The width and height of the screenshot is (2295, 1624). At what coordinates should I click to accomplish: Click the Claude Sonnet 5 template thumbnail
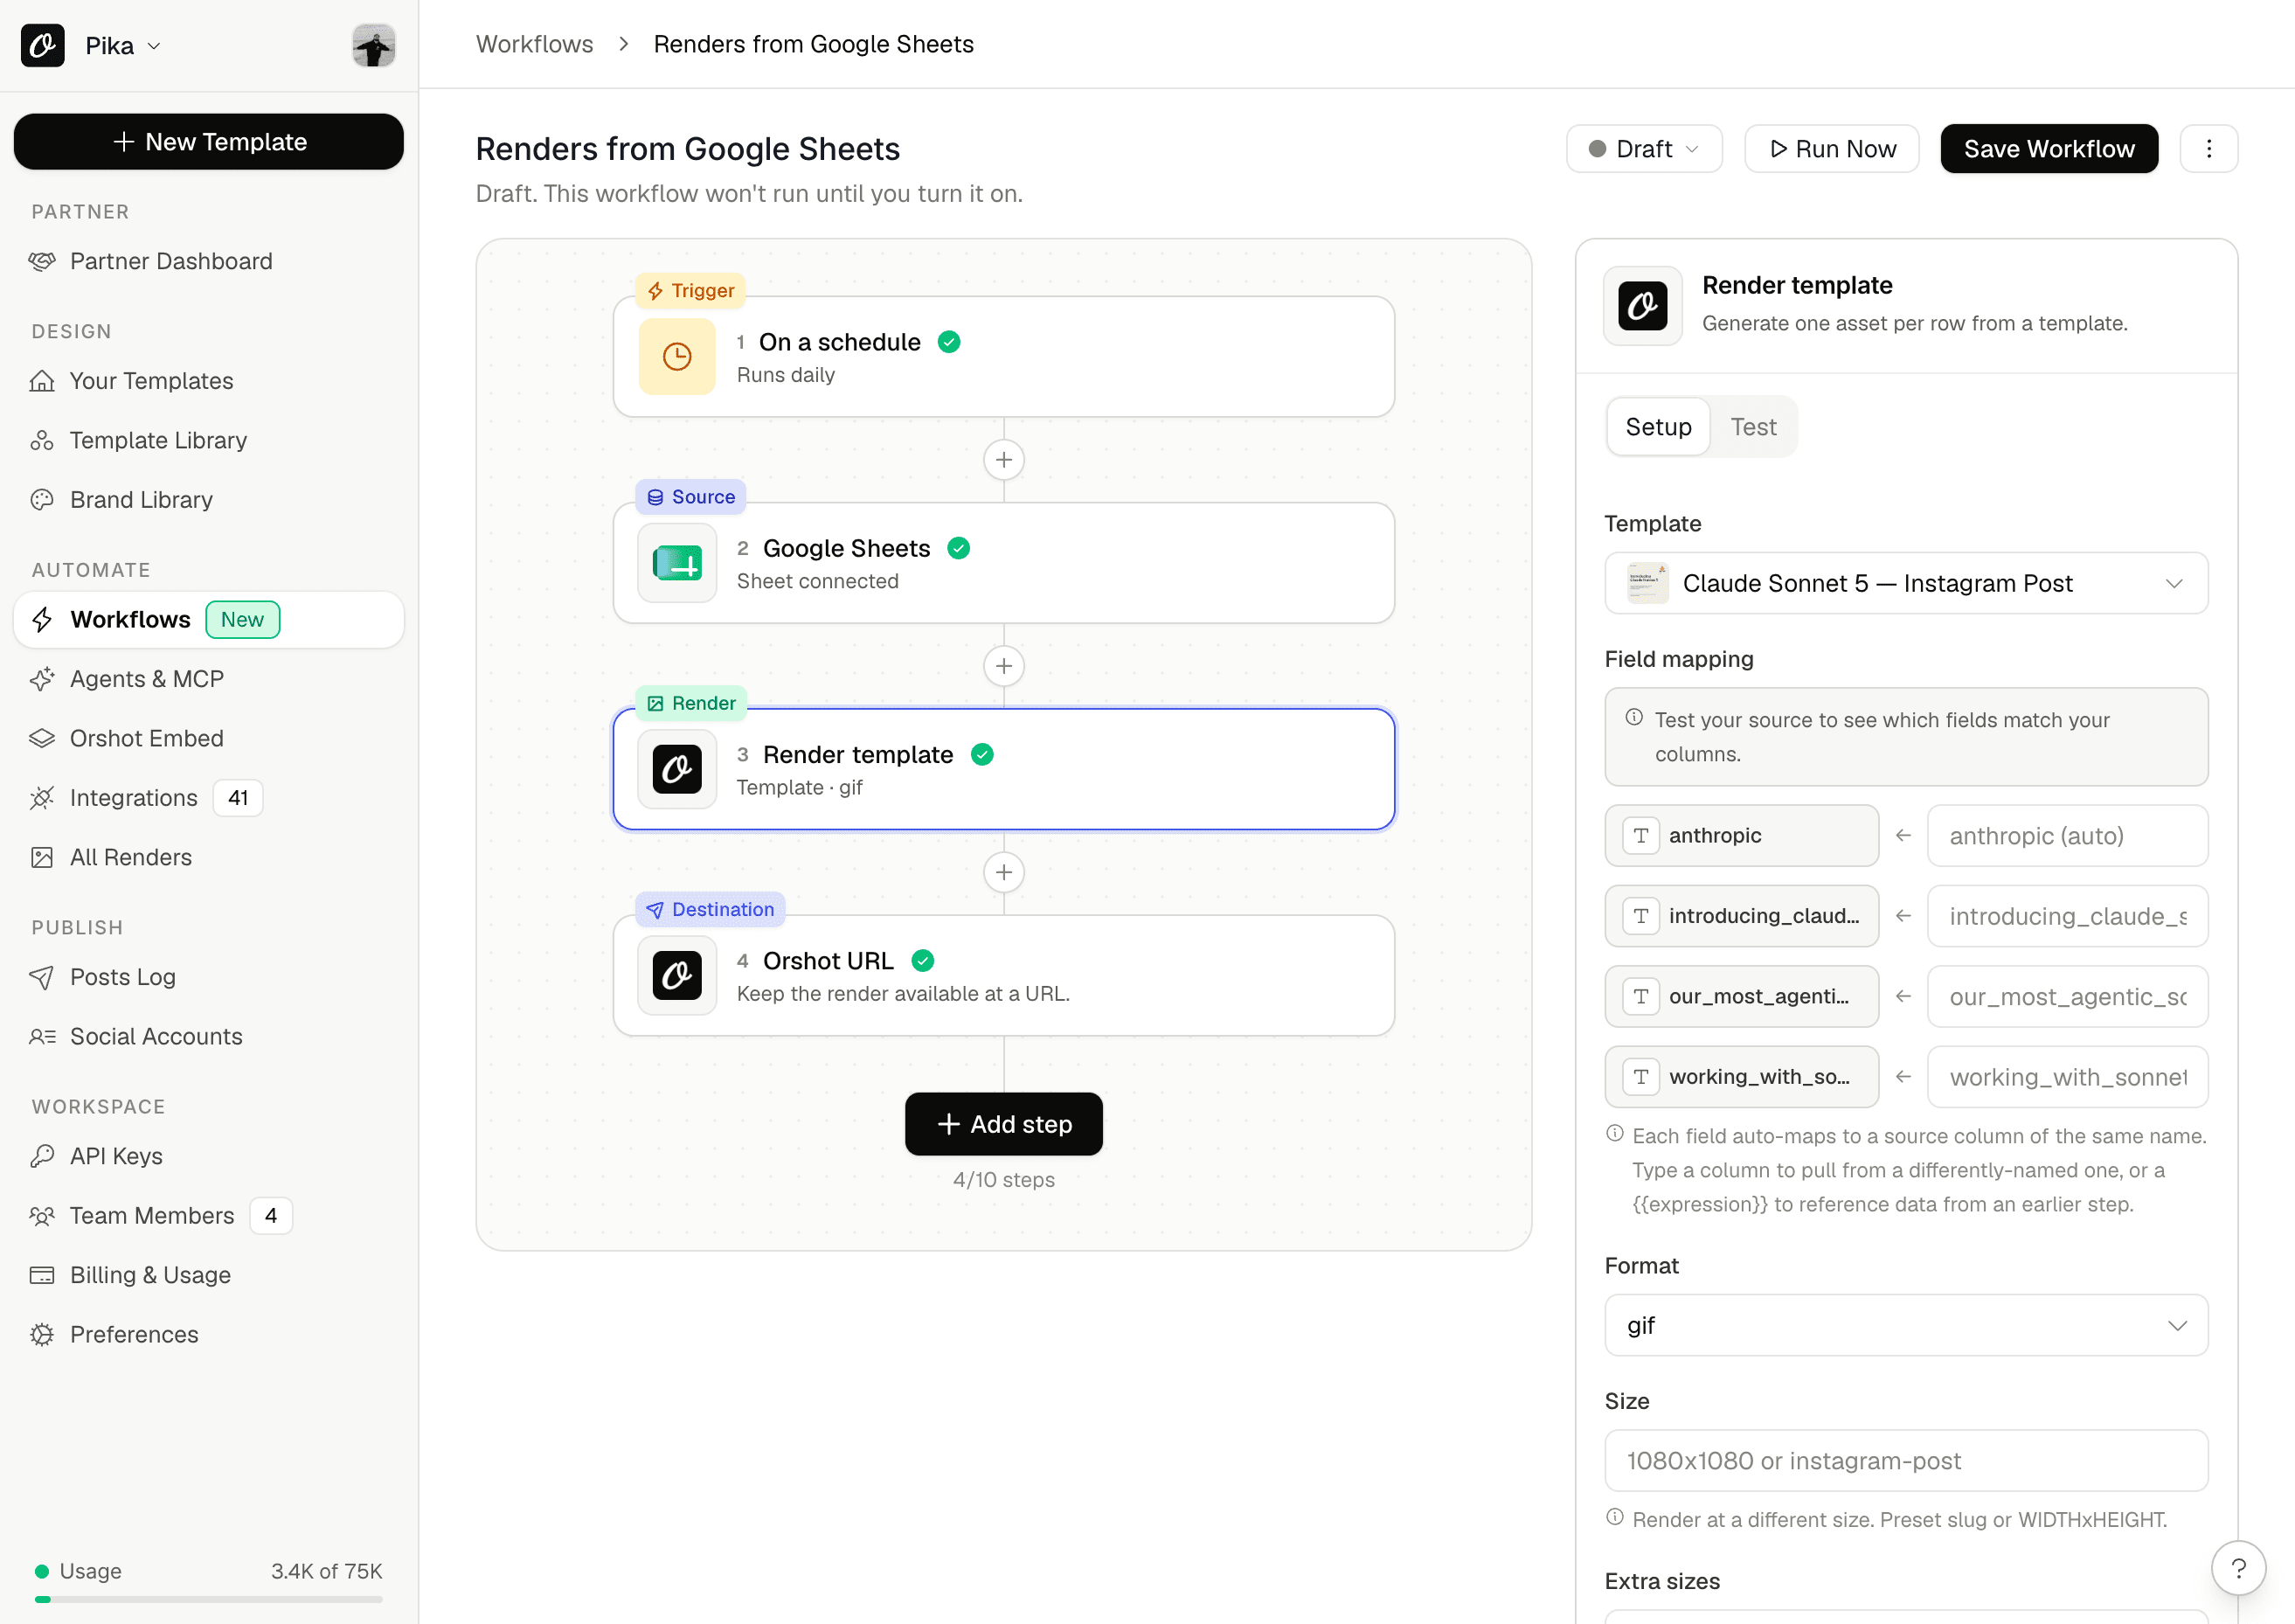click(1648, 584)
